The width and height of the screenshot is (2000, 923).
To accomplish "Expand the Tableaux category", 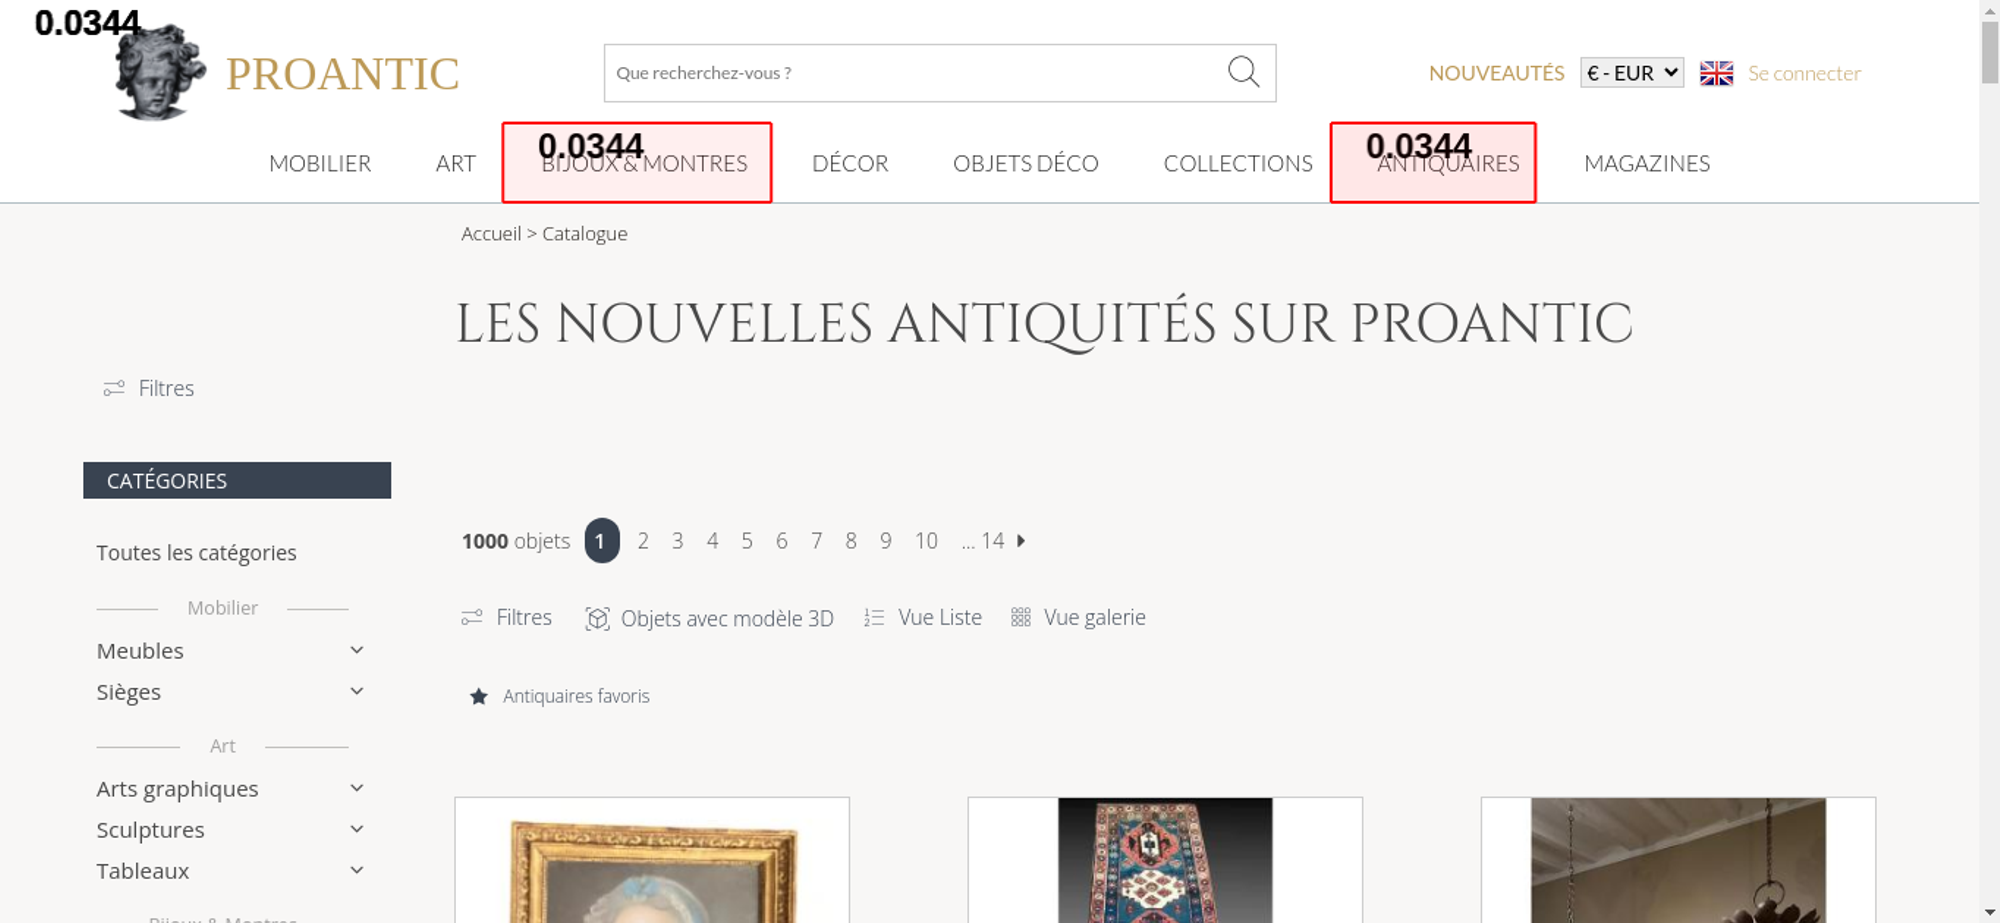I will (x=356, y=870).
